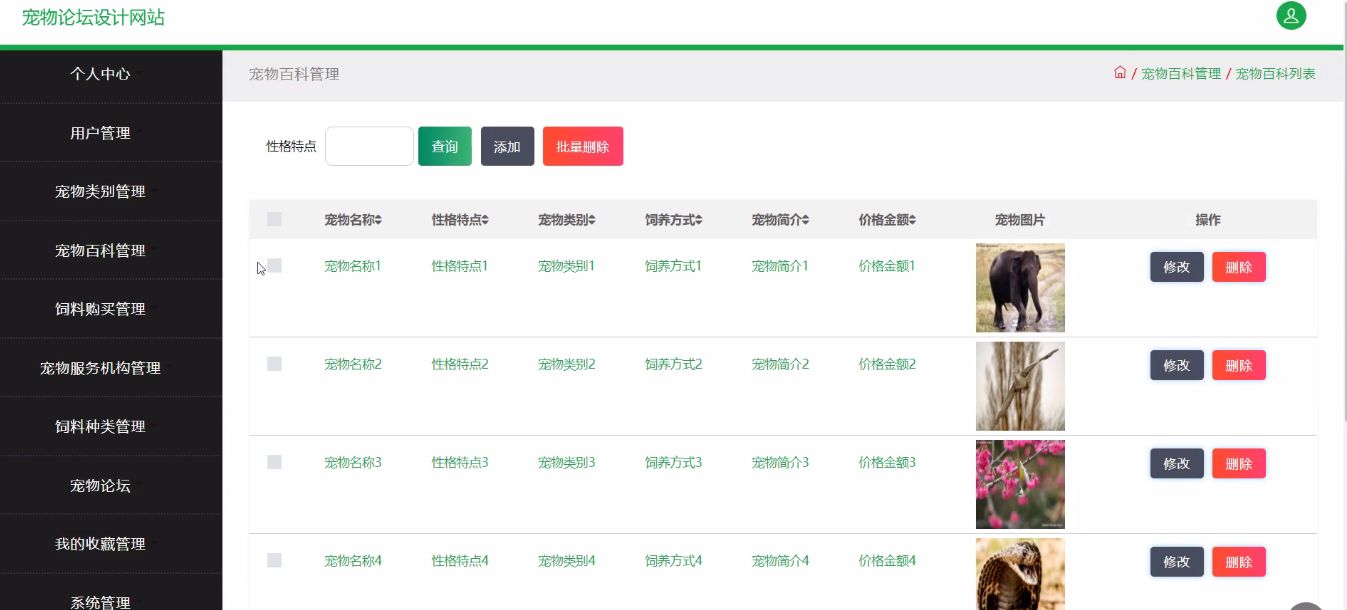The height and width of the screenshot is (610, 1347).
Task: Click the cell 宠物名称3
Action: (x=353, y=462)
